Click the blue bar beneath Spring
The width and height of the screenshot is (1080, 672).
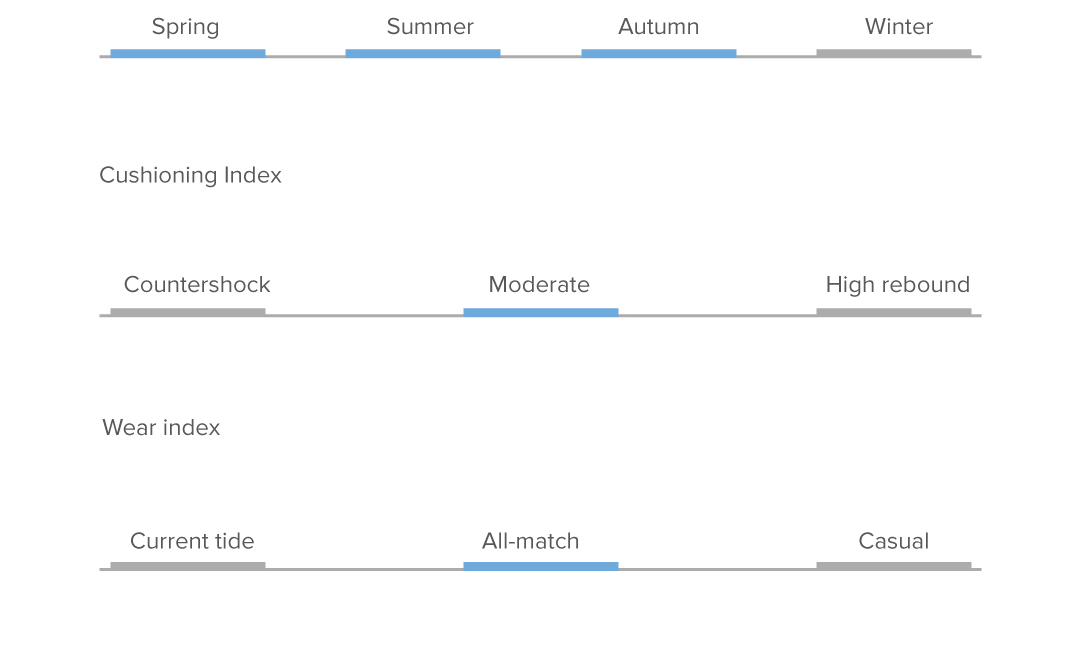click(x=188, y=53)
